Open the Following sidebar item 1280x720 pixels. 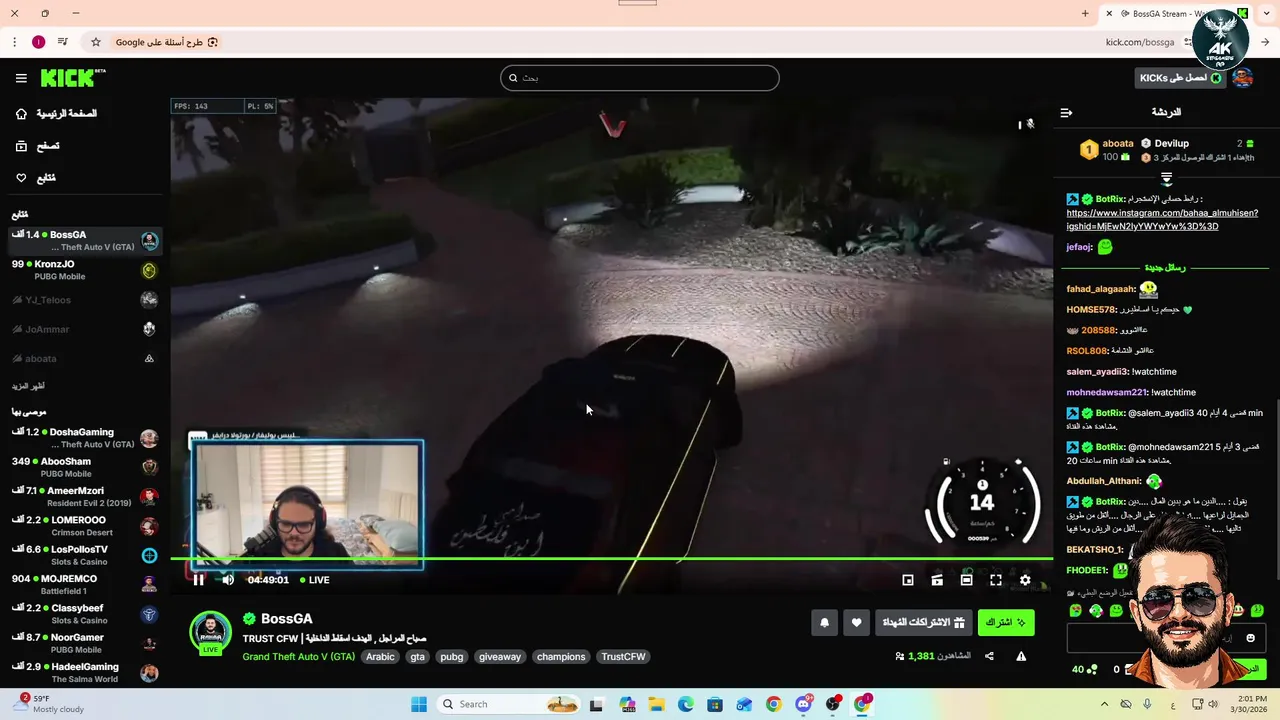pos(36,178)
